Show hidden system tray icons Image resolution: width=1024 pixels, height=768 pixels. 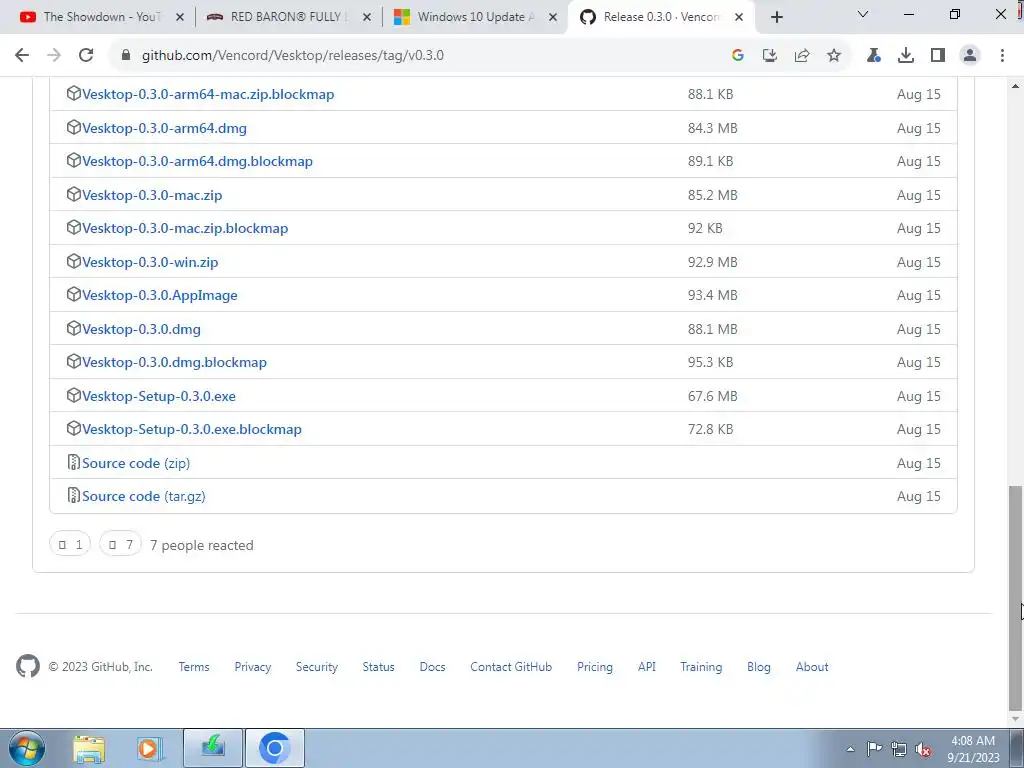point(850,750)
